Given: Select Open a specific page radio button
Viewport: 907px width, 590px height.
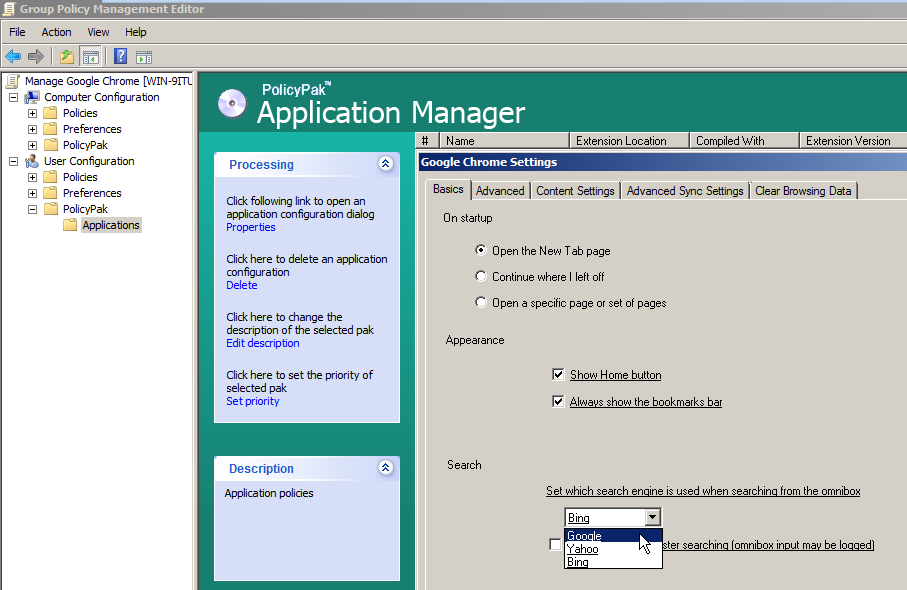Looking at the screenshot, I should (x=481, y=303).
